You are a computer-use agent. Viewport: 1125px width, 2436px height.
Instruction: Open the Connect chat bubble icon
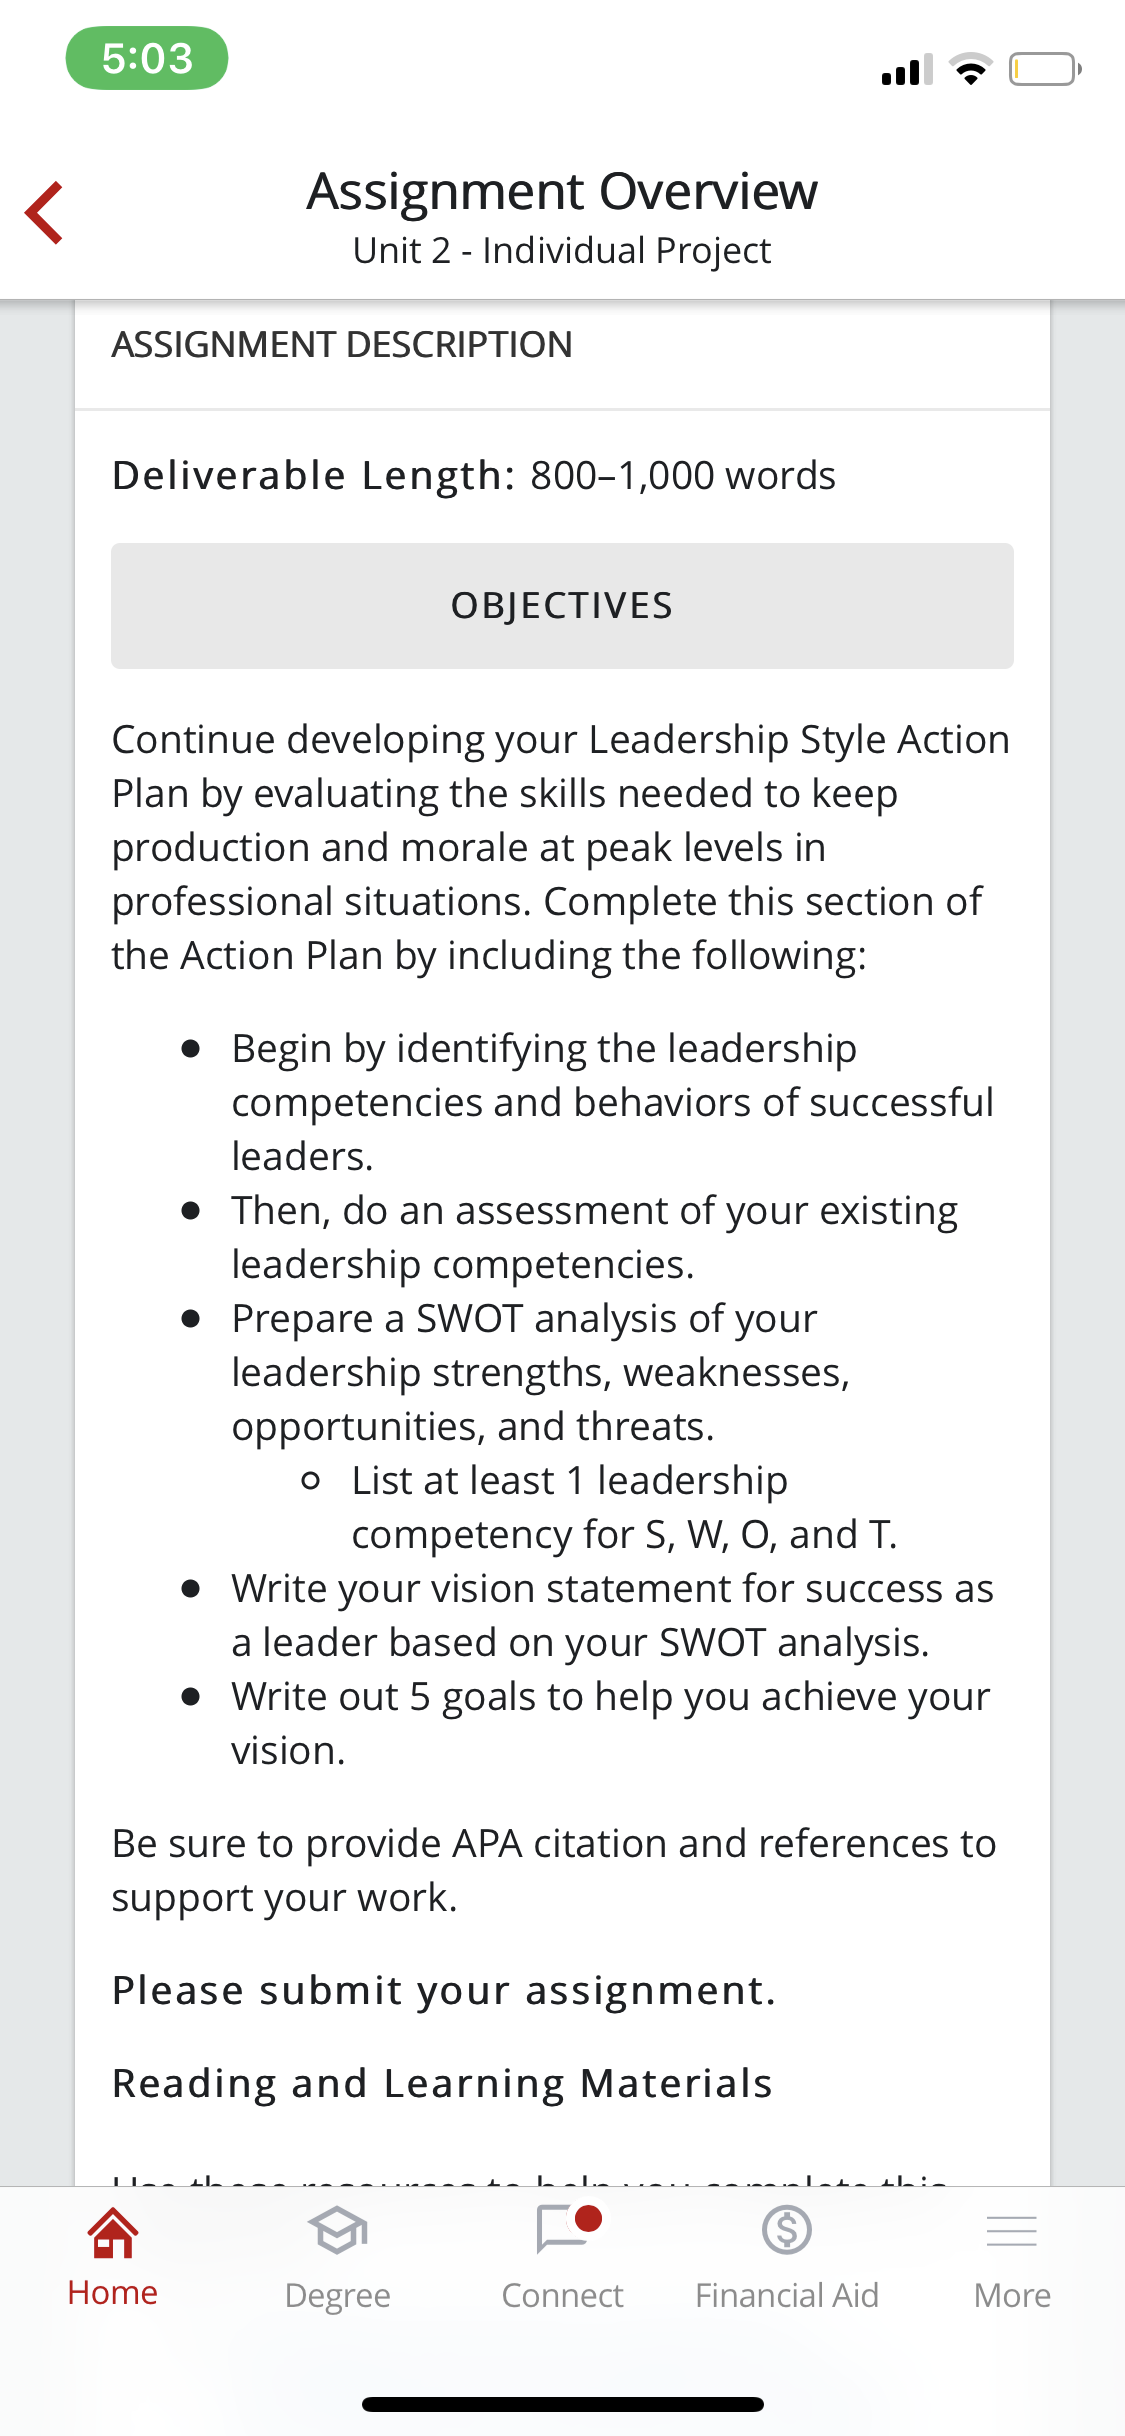pos(561,2230)
